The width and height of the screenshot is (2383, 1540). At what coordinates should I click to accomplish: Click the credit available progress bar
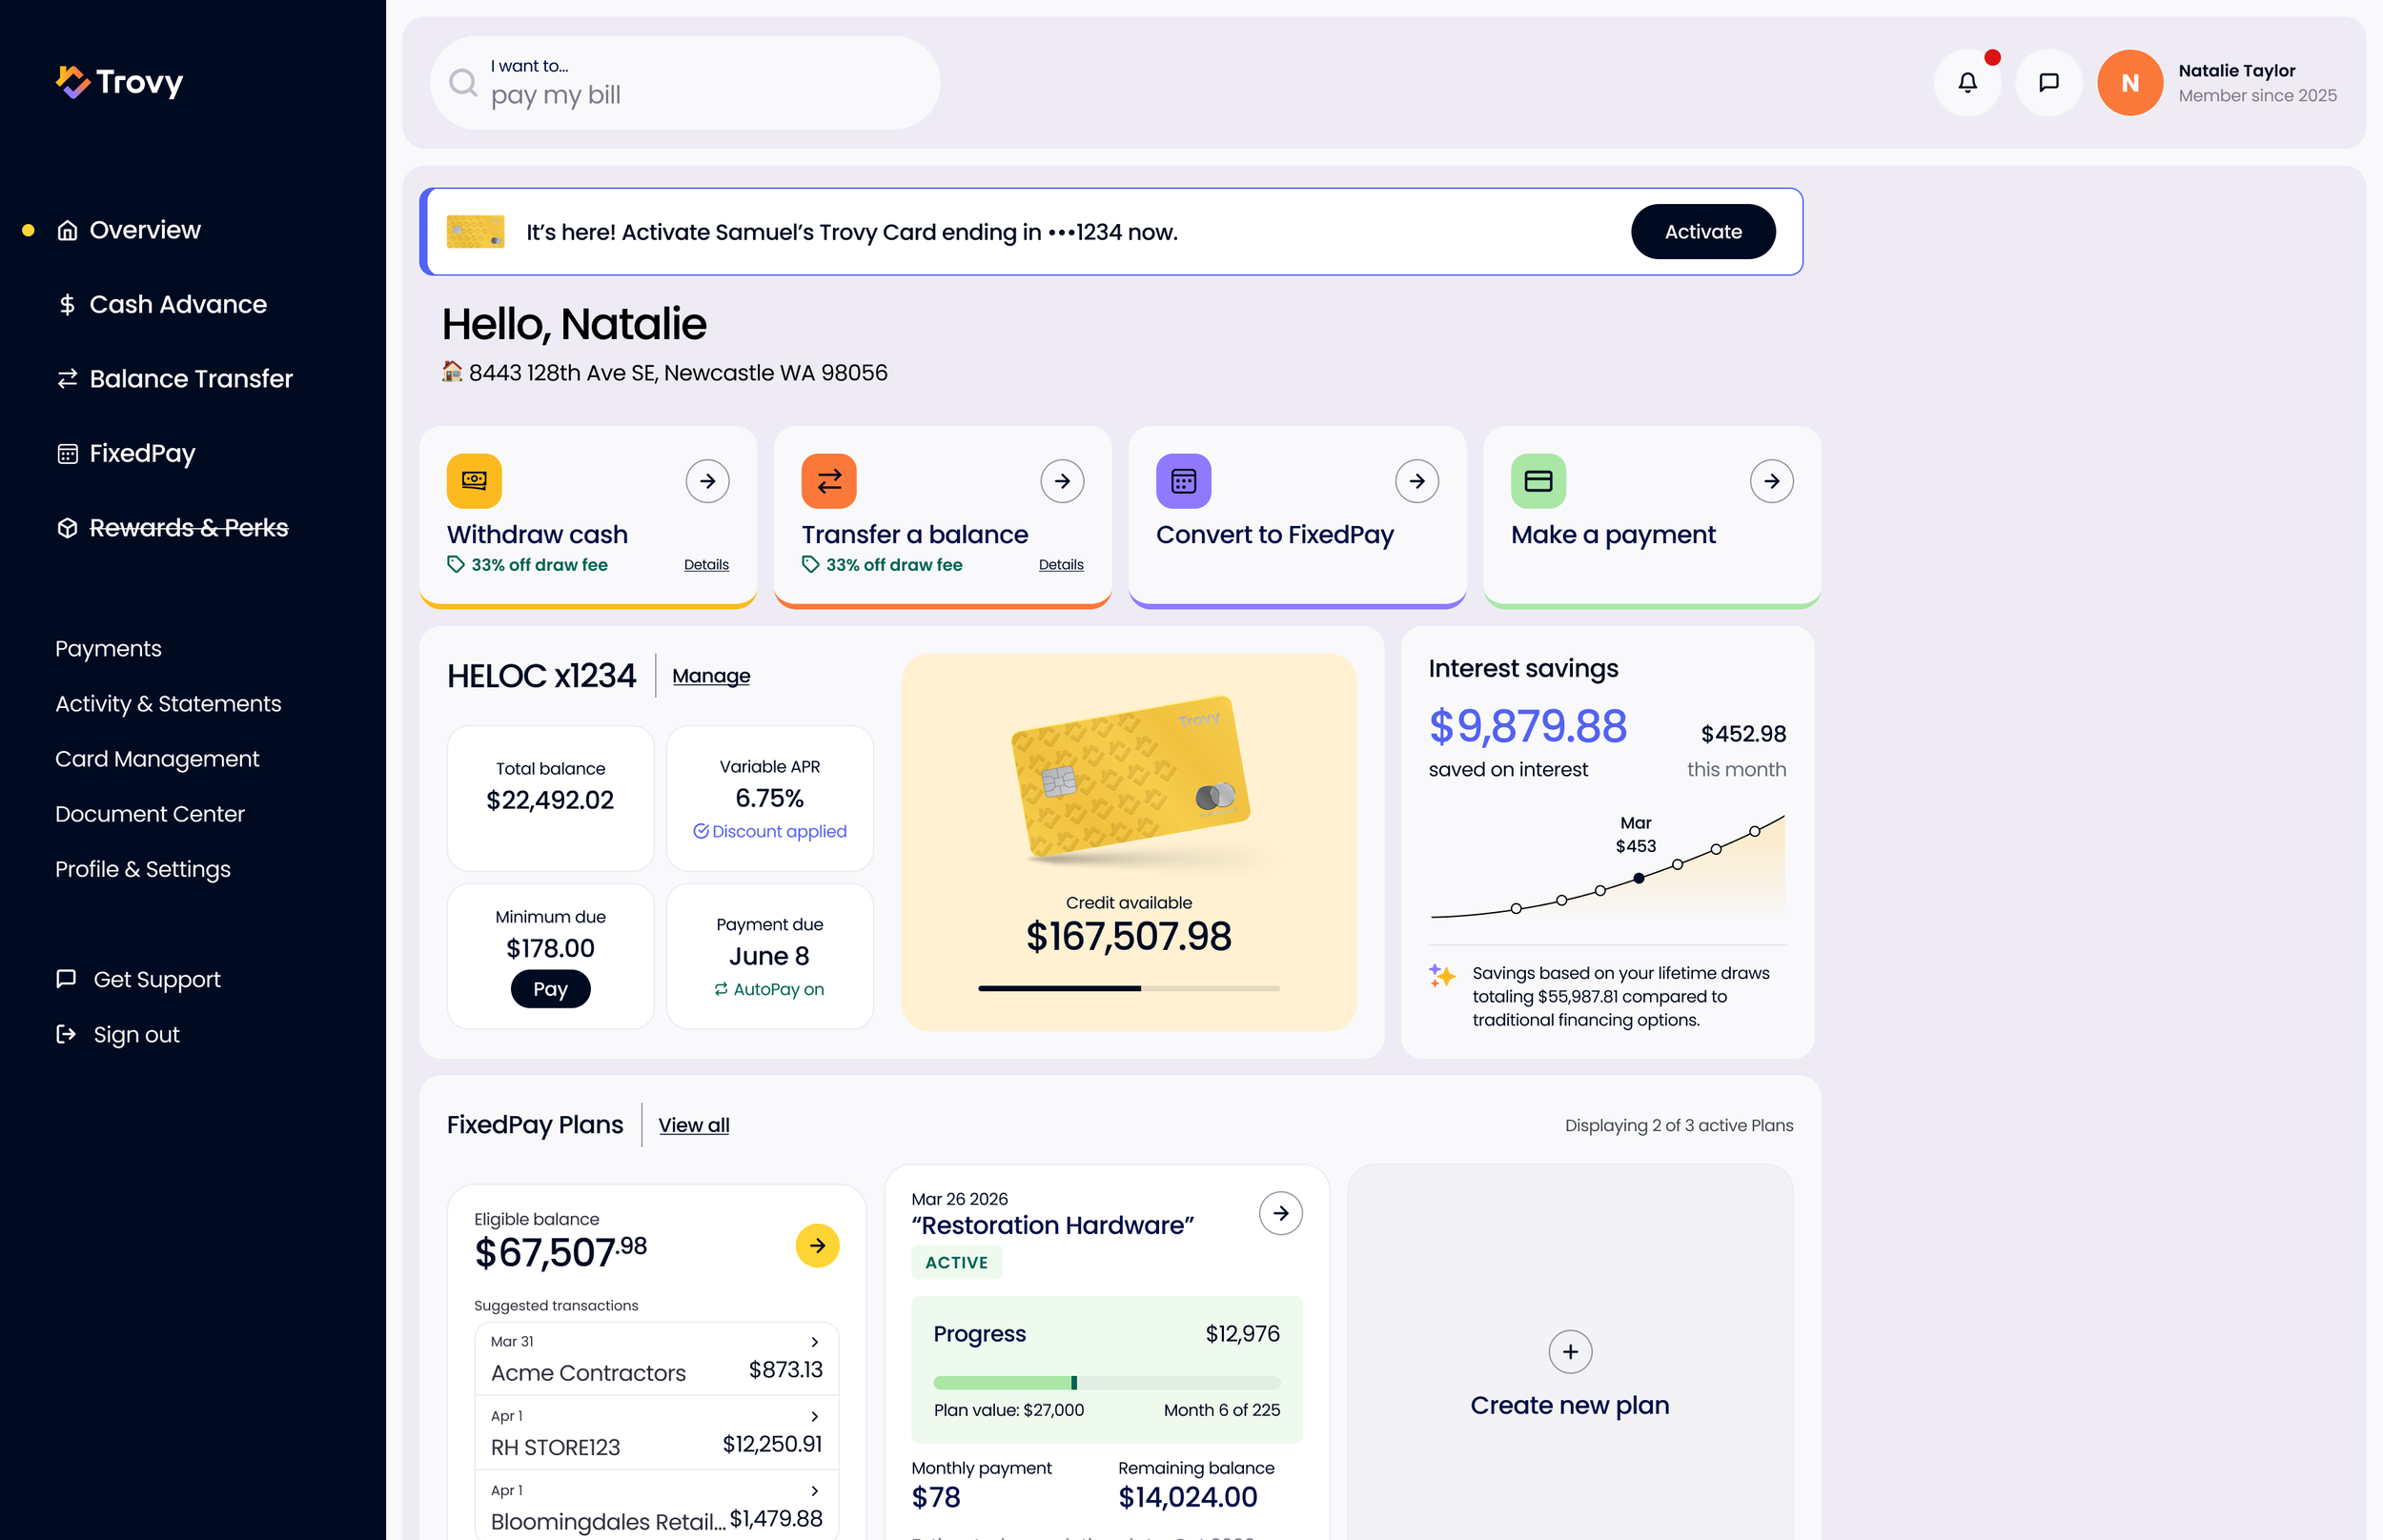click(1128, 988)
